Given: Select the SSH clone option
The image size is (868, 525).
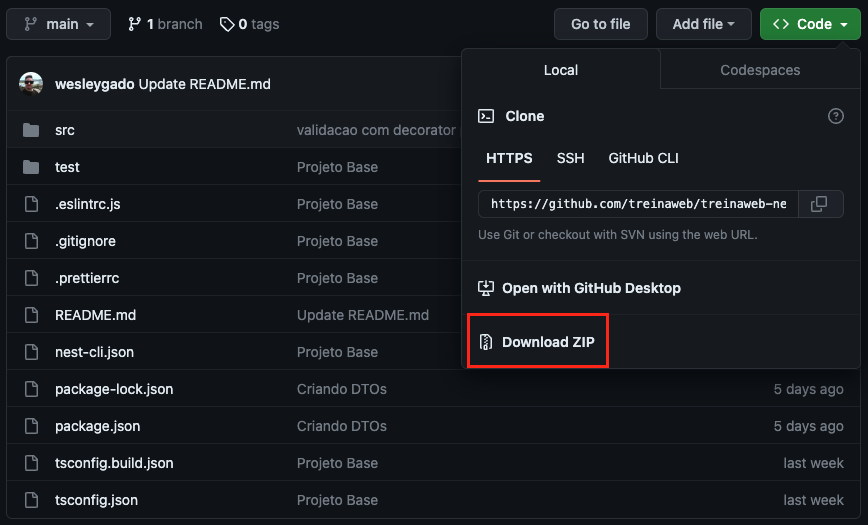Looking at the screenshot, I should coord(570,158).
